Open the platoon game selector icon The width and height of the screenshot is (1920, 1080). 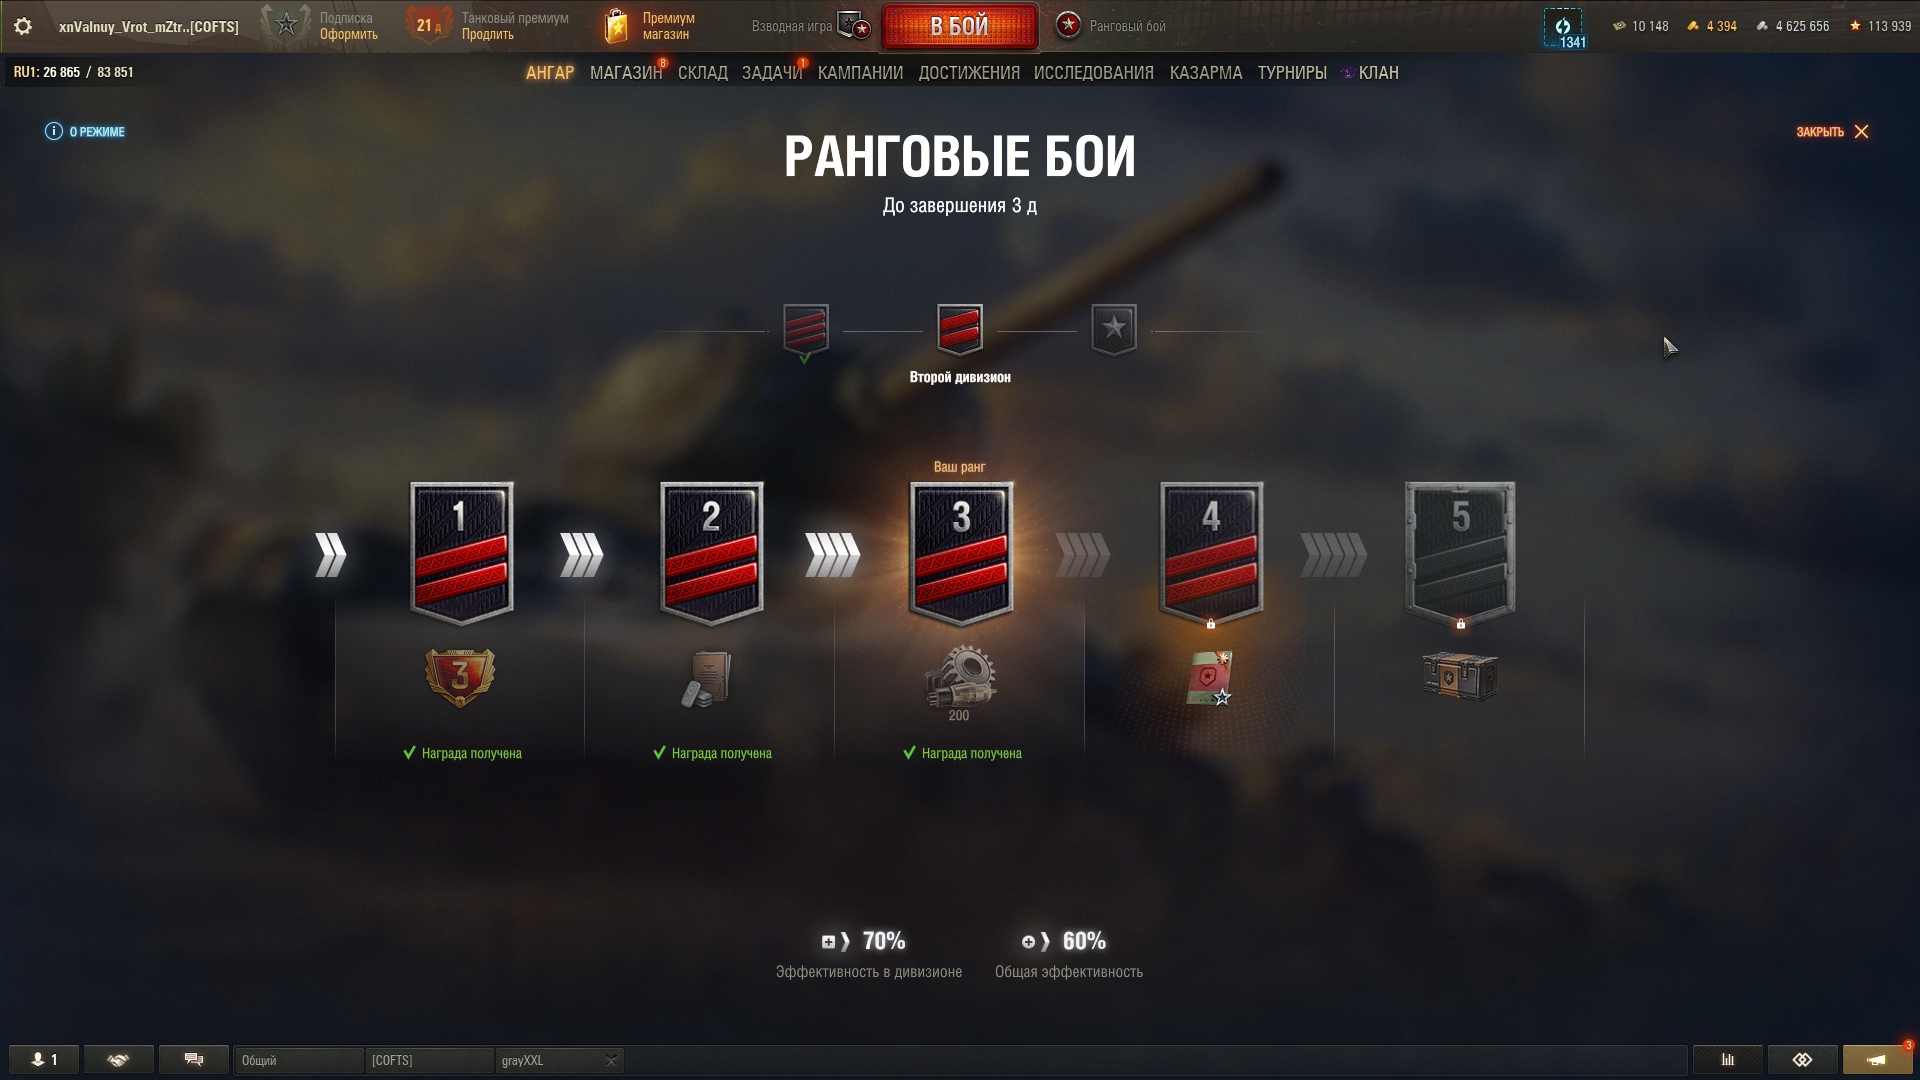coord(854,27)
